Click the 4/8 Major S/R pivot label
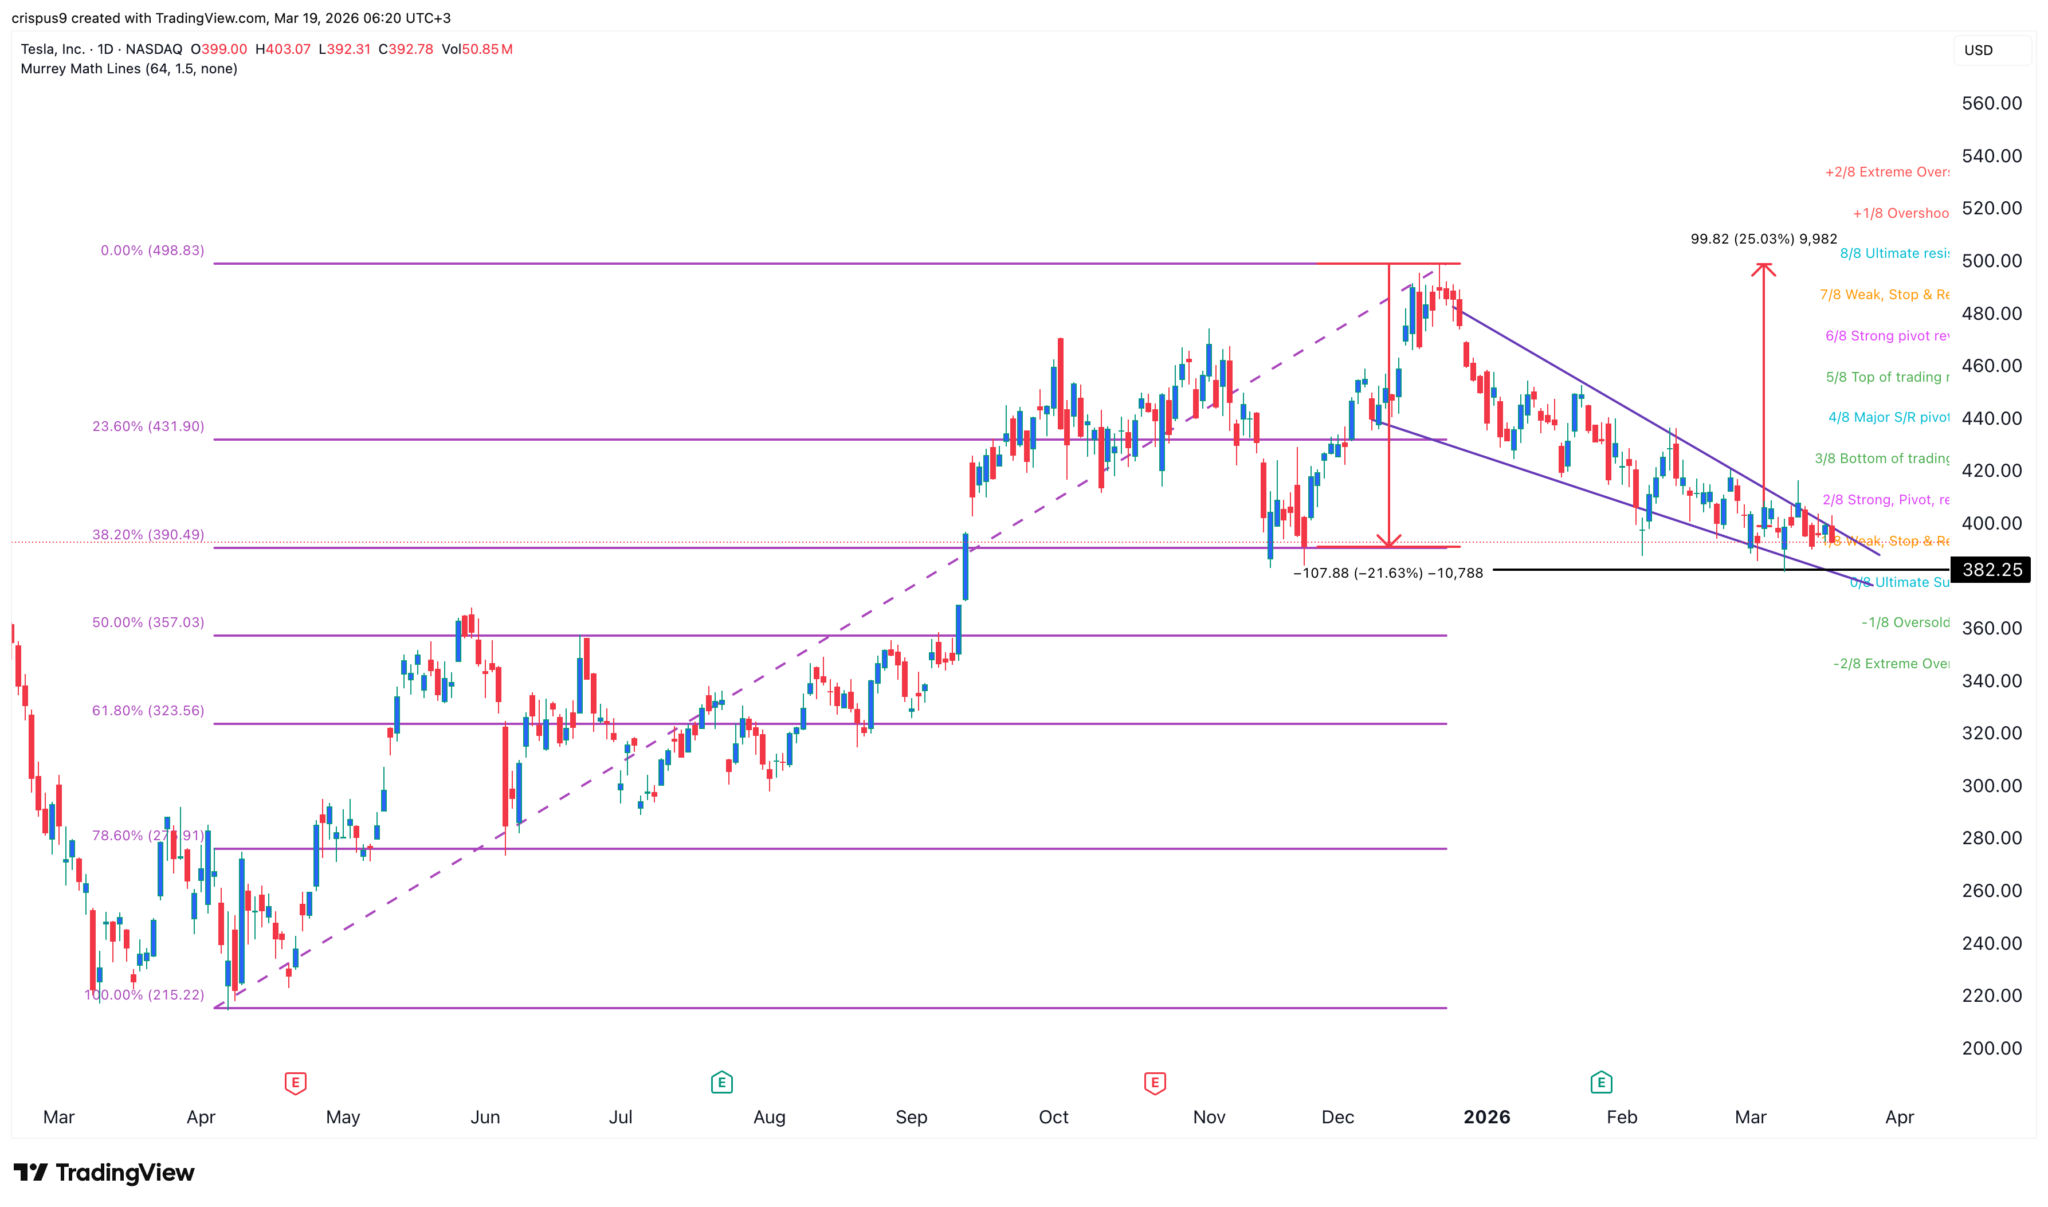 (x=1888, y=418)
